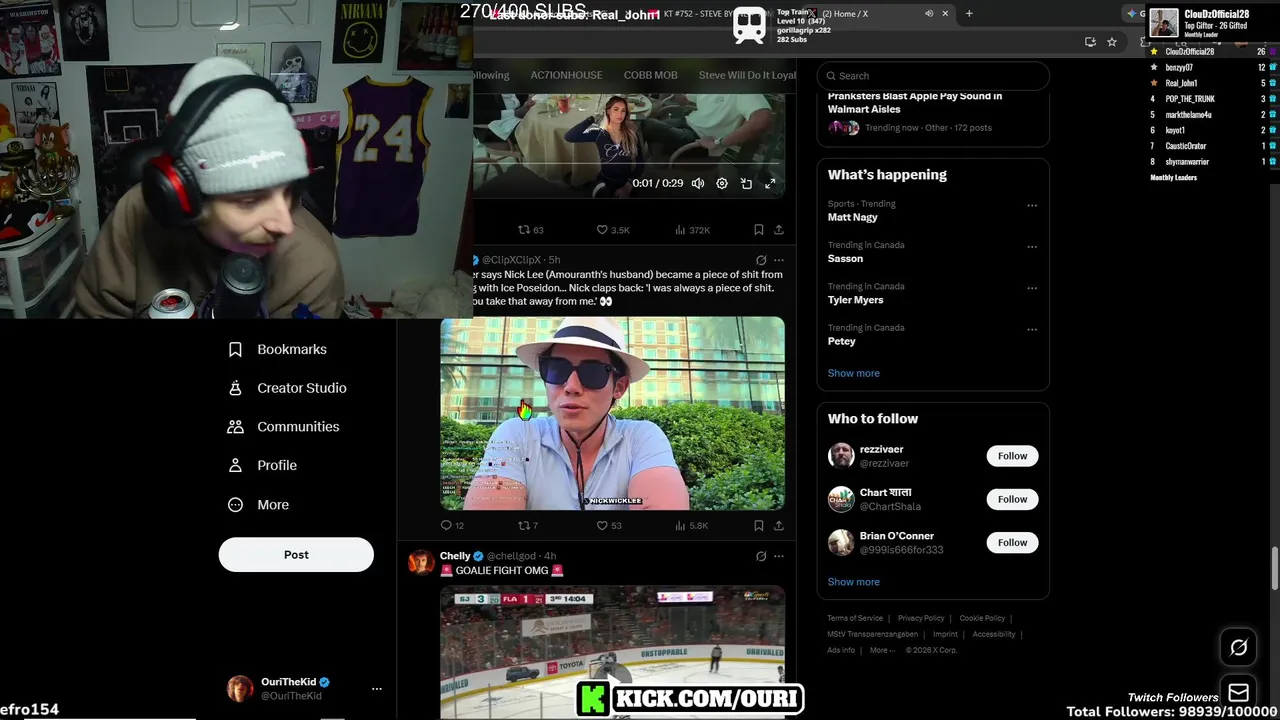The width and height of the screenshot is (1280, 720).
Task: Open the floating Messages envelope button
Action: (x=1238, y=692)
